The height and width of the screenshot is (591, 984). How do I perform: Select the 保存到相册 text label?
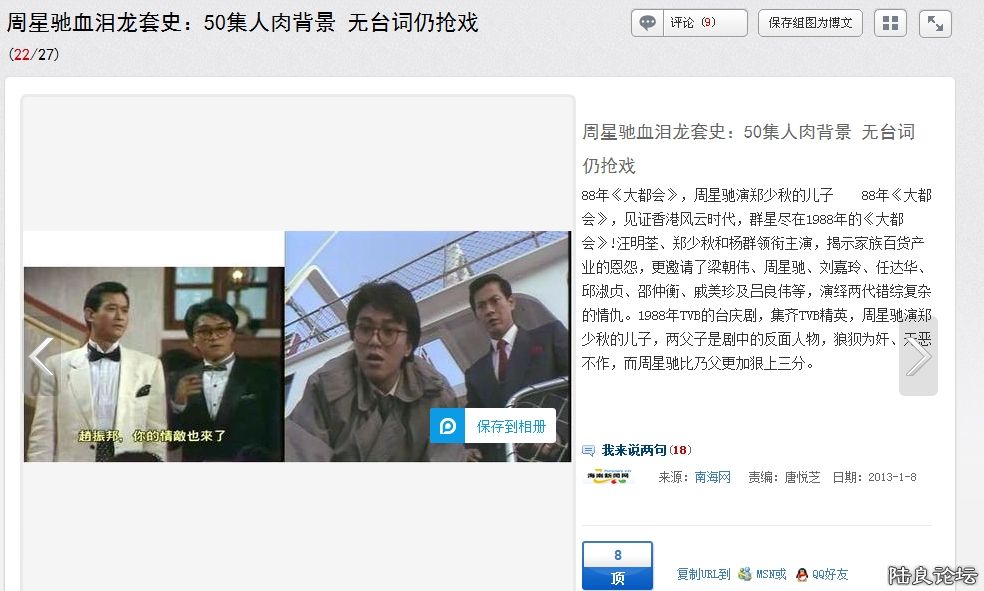[511, 426]
